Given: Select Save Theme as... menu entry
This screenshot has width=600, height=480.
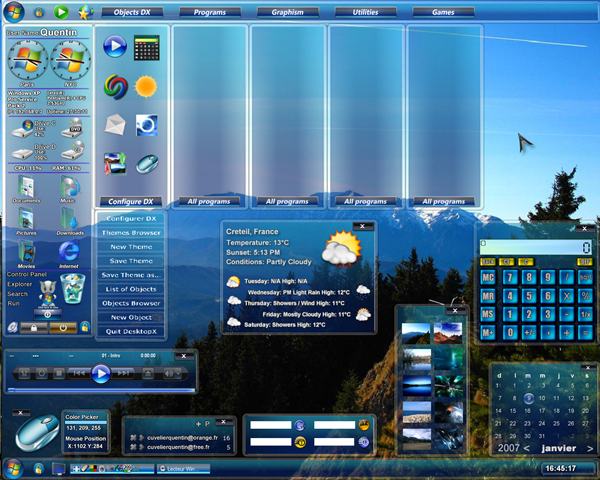Looking at the screenshot, I should click(131, 275).
